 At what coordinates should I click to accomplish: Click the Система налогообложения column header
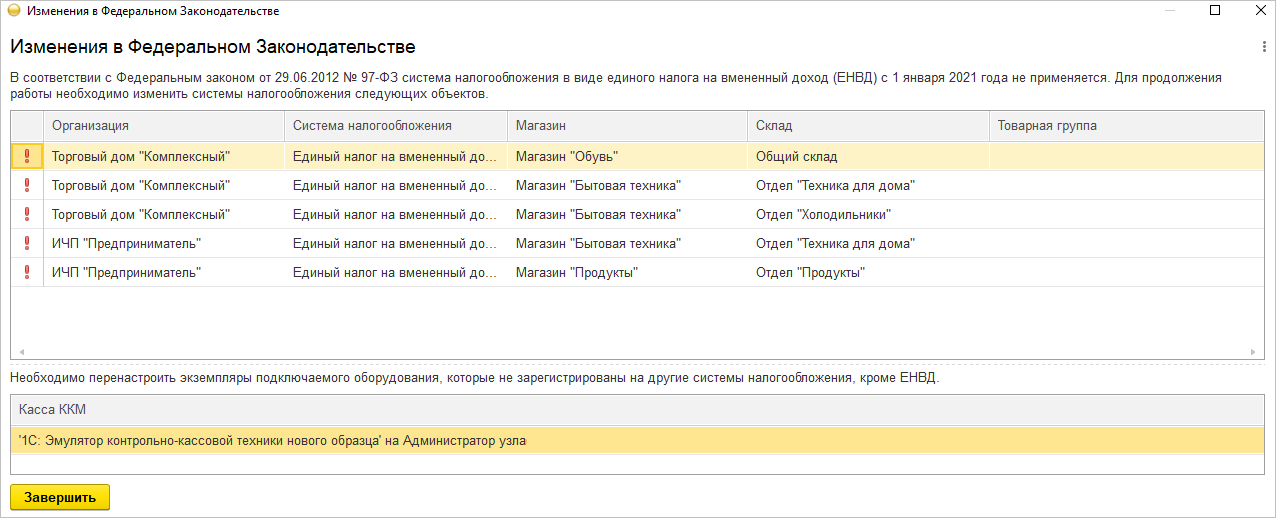click(395, 126)
